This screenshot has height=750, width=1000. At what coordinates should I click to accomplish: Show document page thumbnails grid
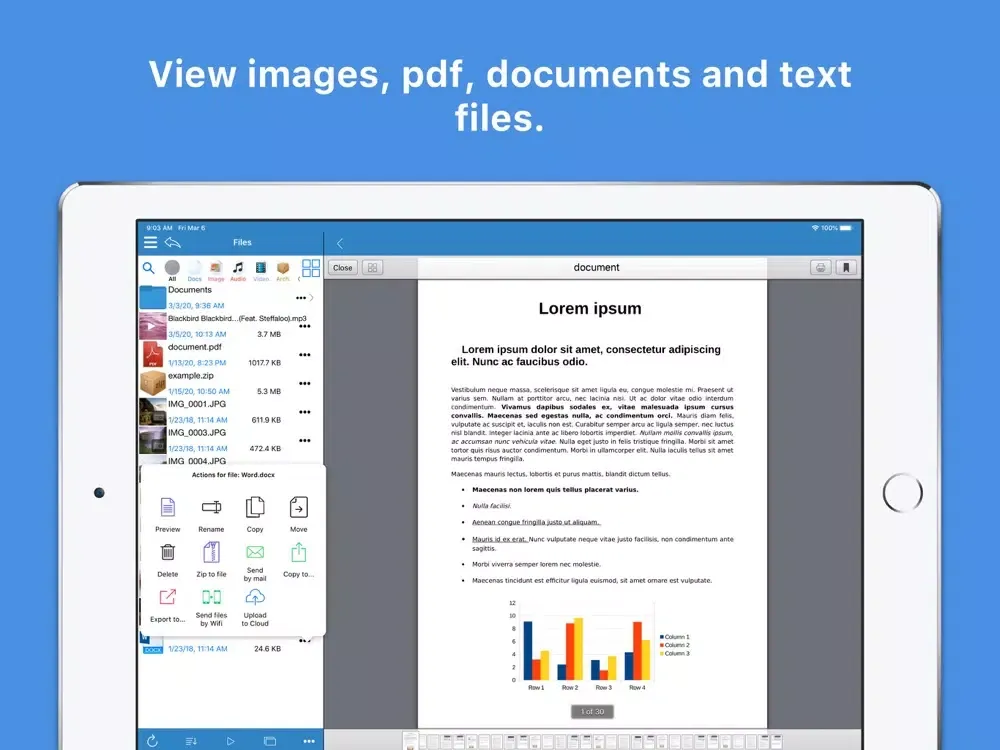372,268
